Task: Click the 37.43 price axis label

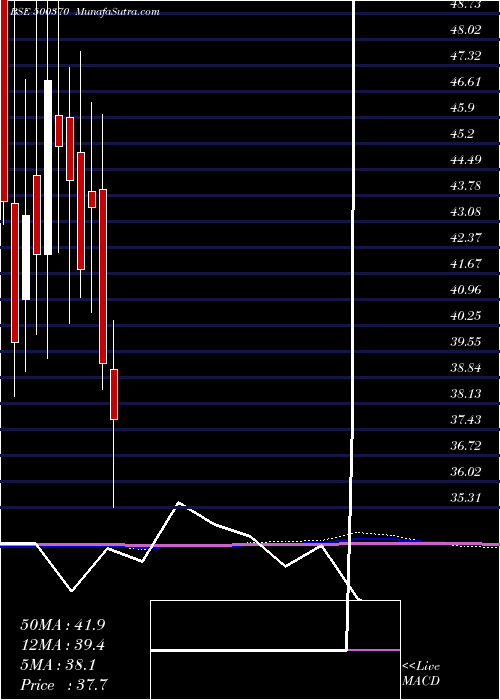Action: click(x=466, y=420)
